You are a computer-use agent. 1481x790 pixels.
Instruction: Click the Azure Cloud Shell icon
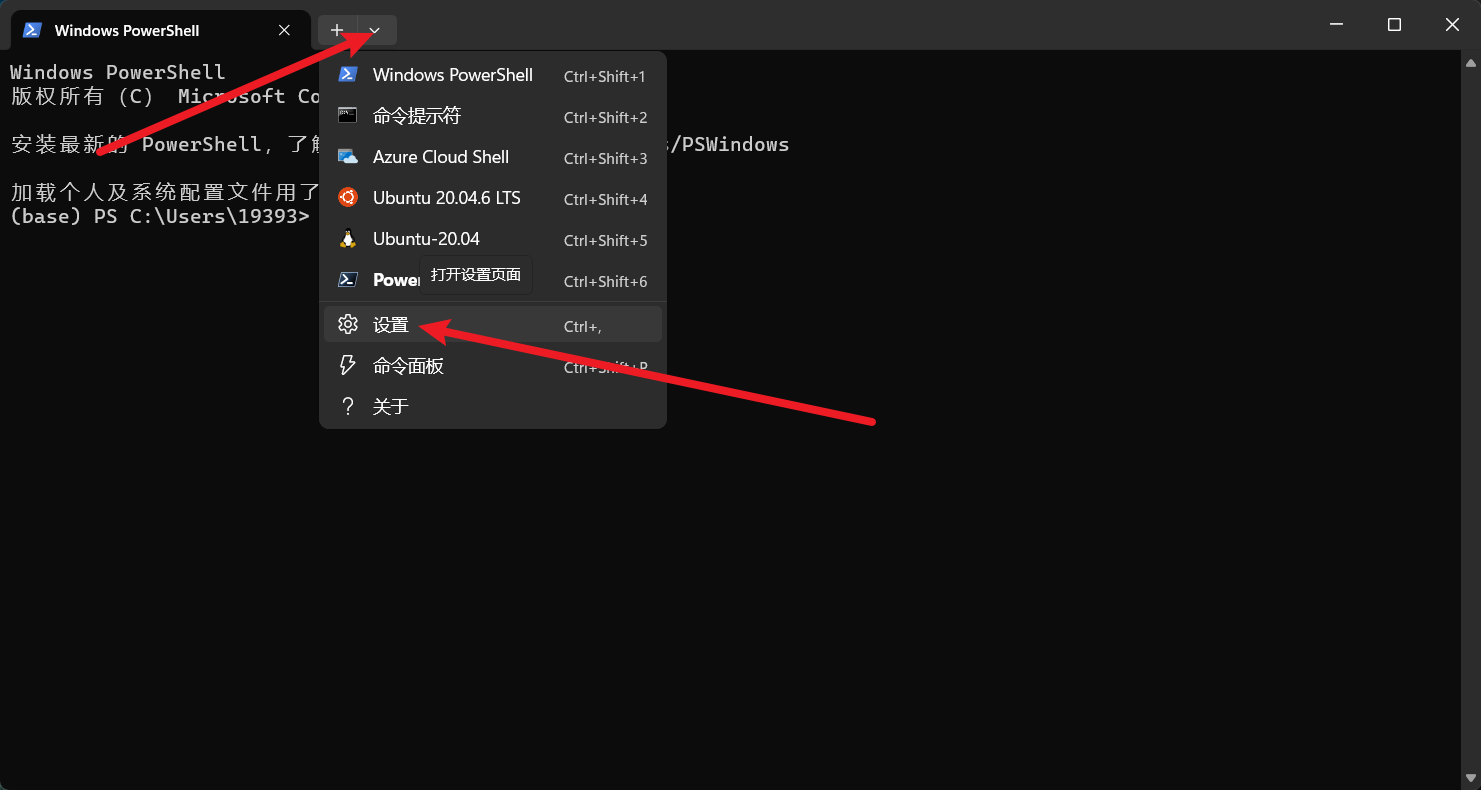coord(348,157)
